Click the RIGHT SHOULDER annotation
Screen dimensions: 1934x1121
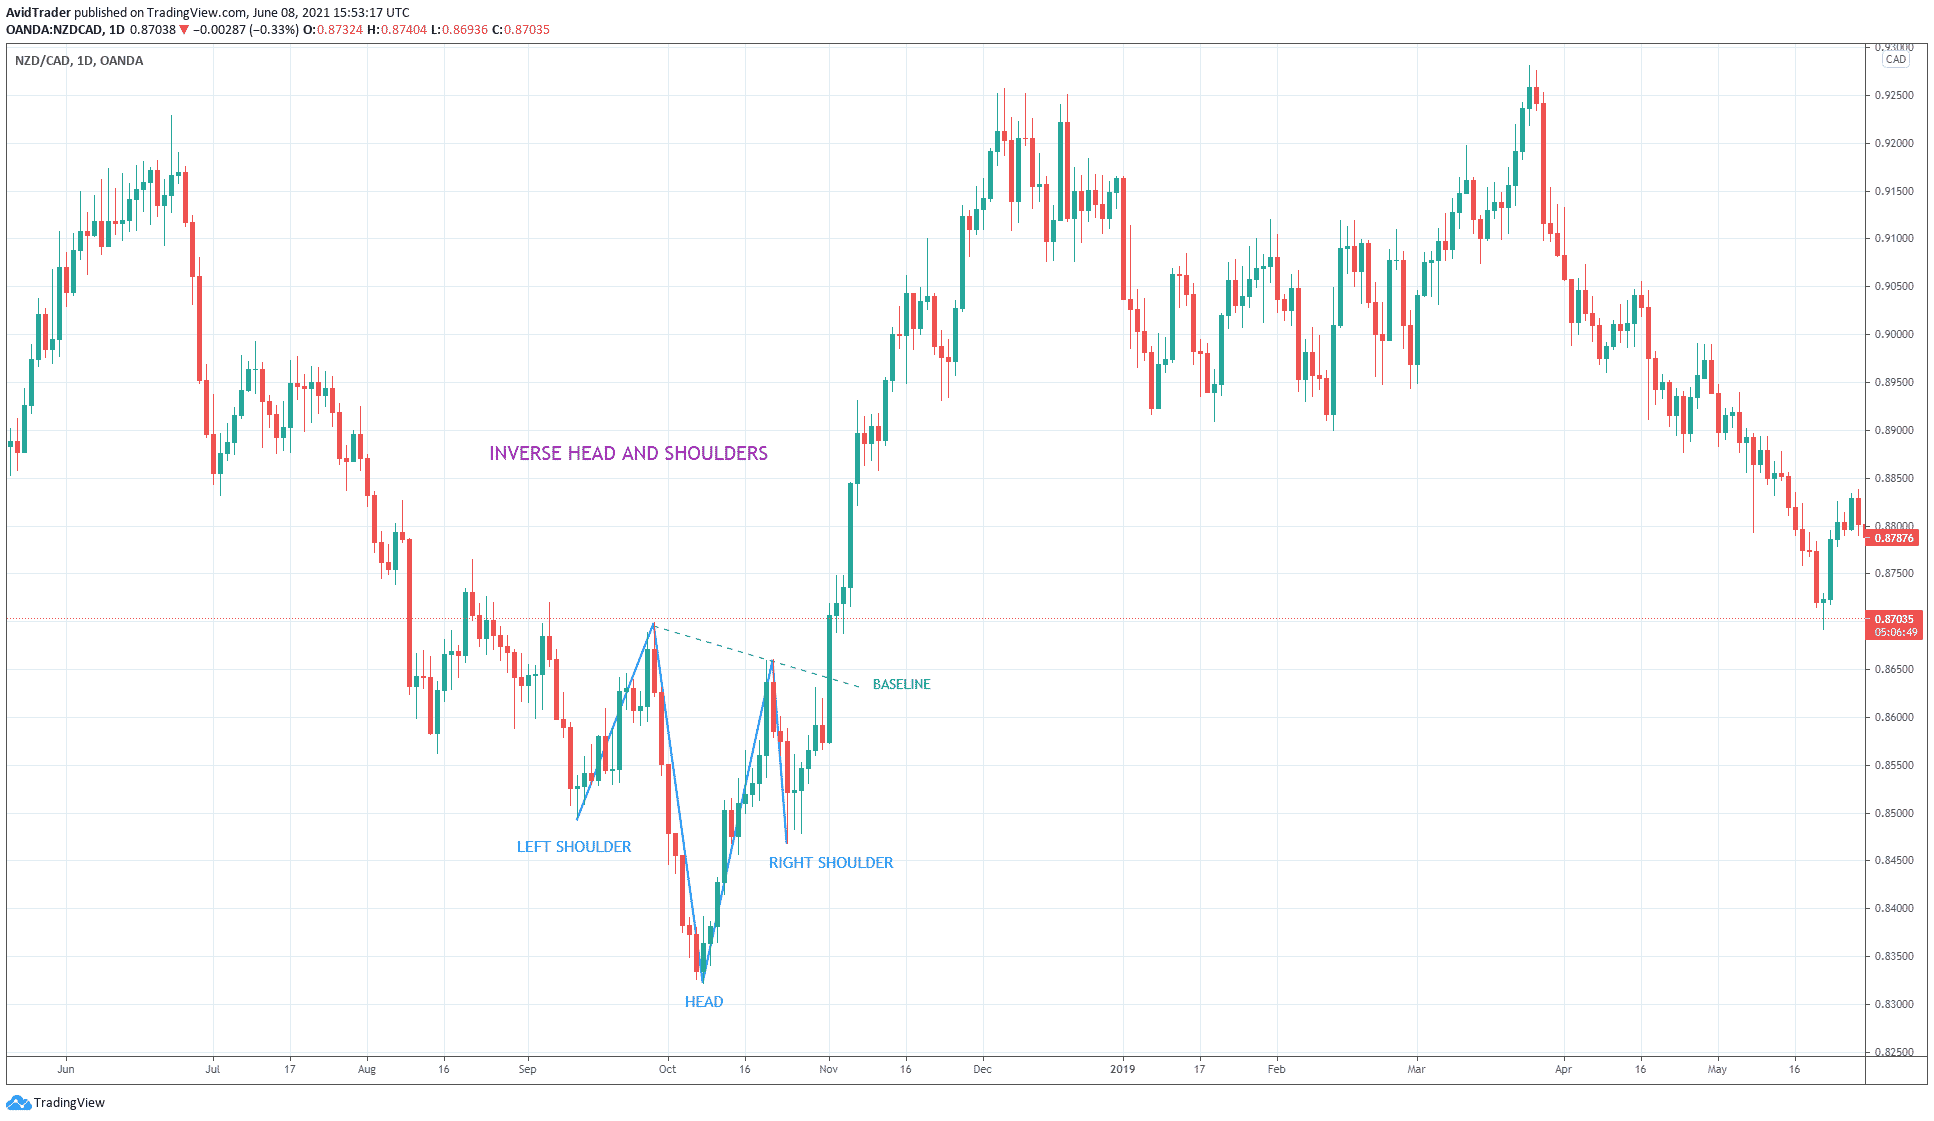point(831,863)
